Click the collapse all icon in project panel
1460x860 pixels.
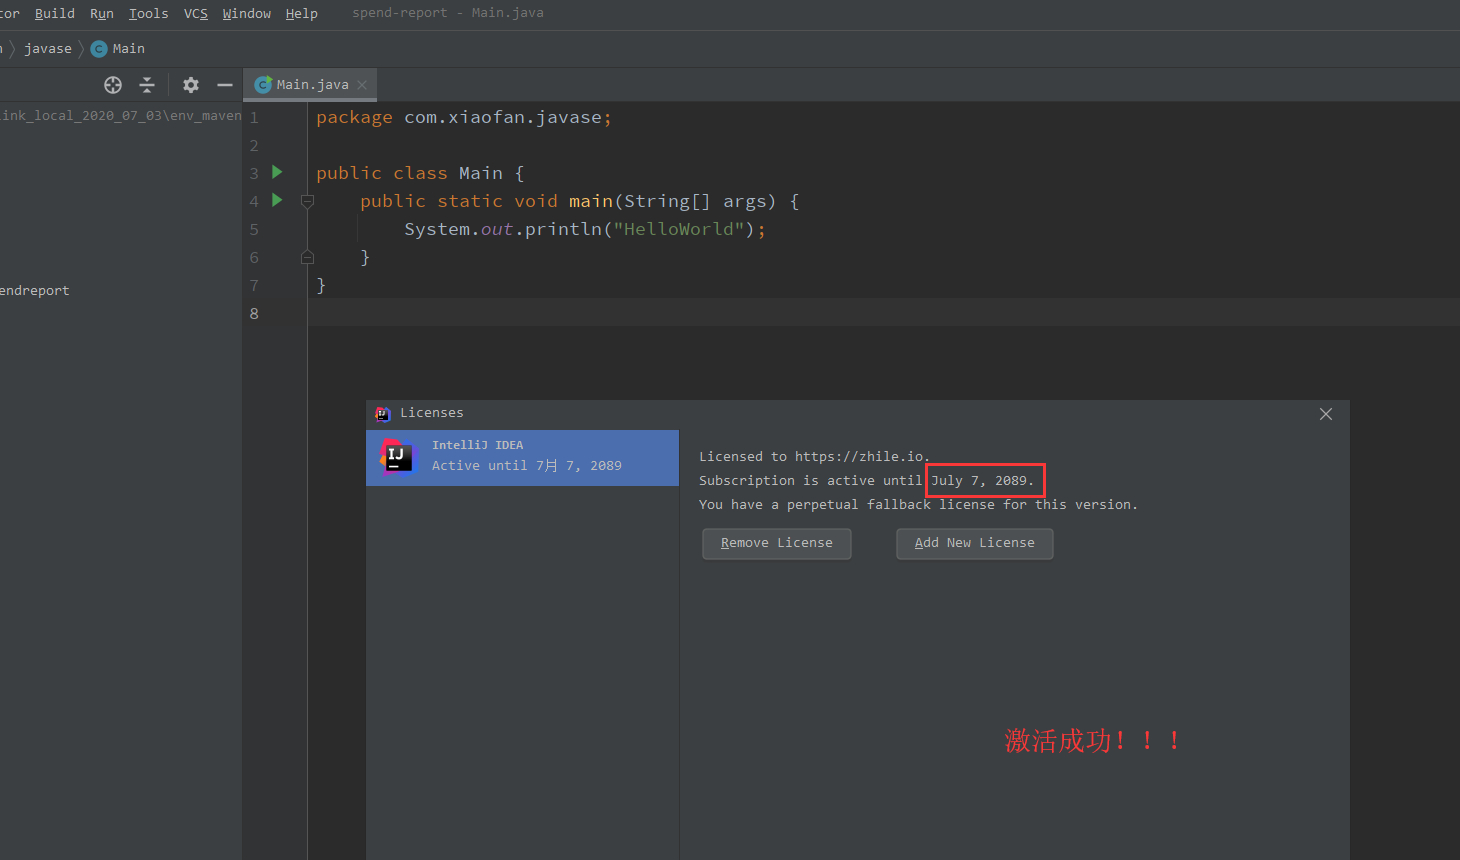[147, 85]
